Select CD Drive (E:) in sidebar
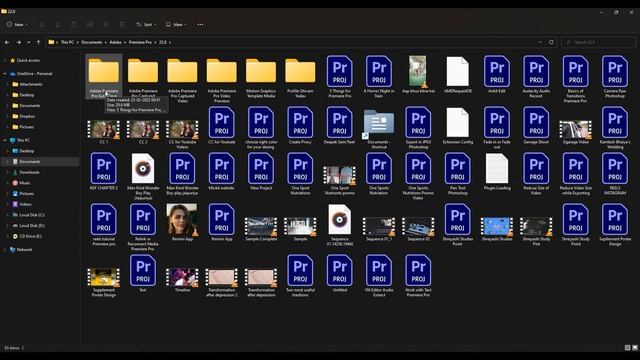 click(x=30, y=236)
